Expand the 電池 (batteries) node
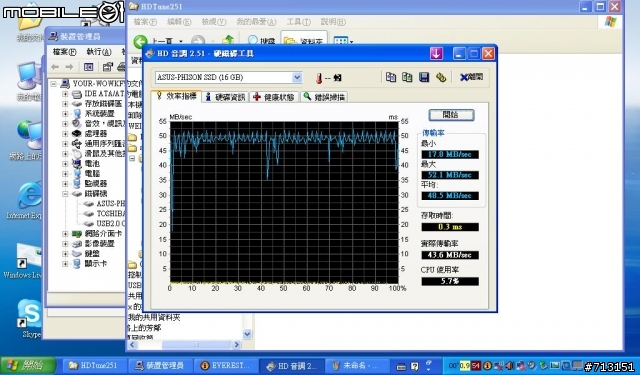640x375 pixels. (65, 164)
